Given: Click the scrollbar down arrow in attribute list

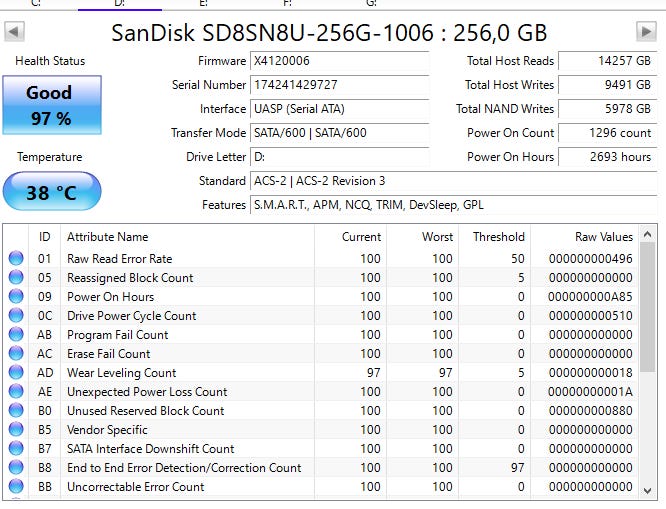Looking at the screenshot, I should (647, 491).
